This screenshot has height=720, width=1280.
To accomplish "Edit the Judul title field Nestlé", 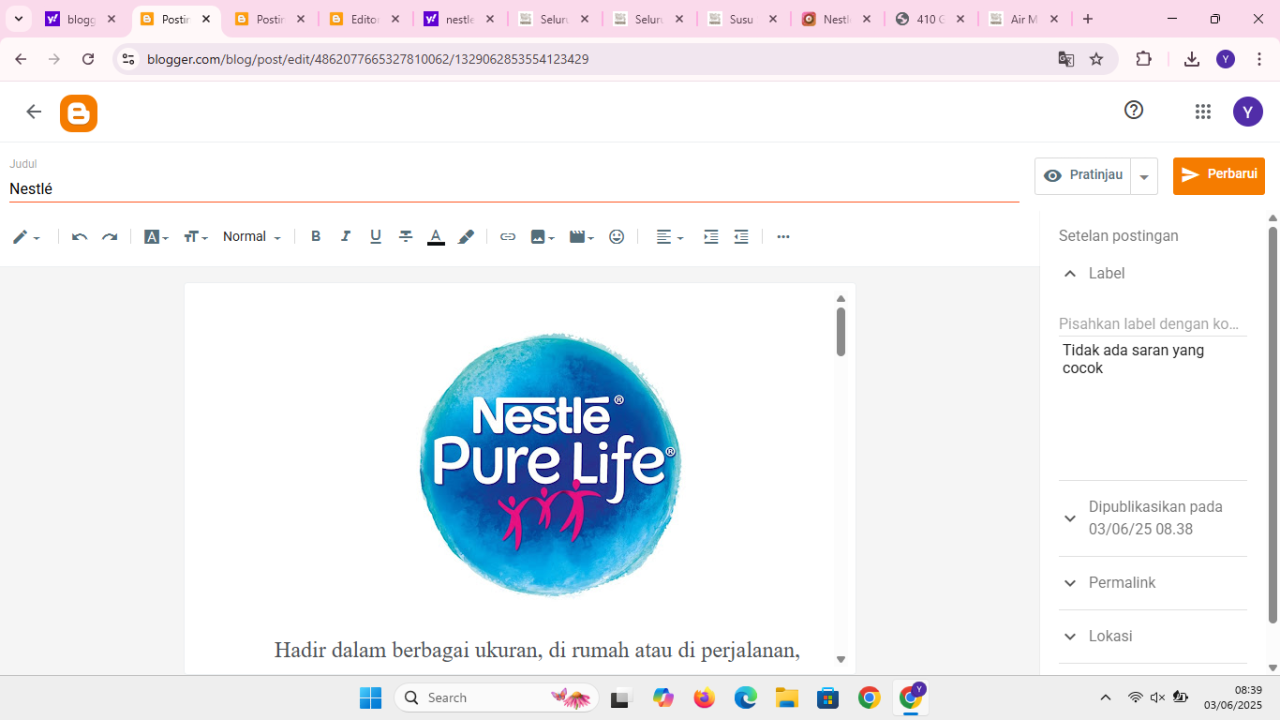I will 514,189.
